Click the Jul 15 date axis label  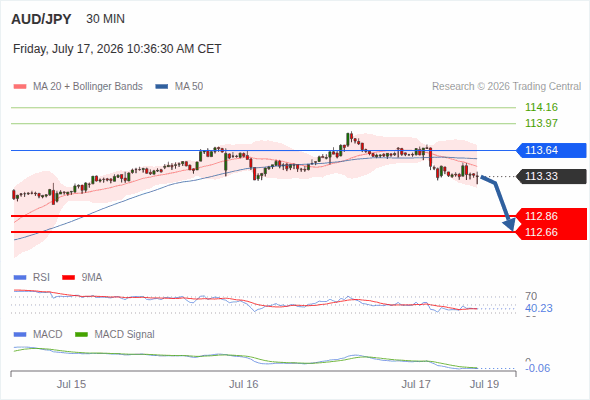coord(71,384)
